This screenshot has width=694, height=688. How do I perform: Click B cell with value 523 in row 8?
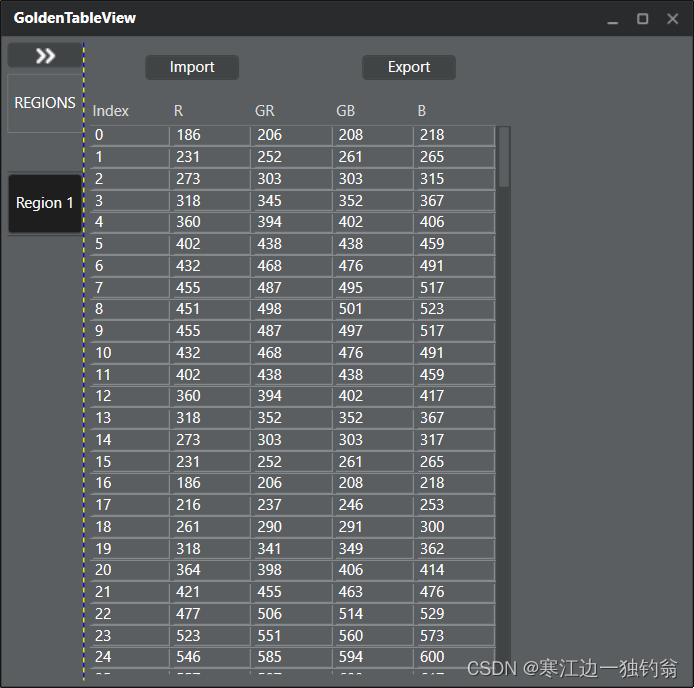tap(453, 309)
